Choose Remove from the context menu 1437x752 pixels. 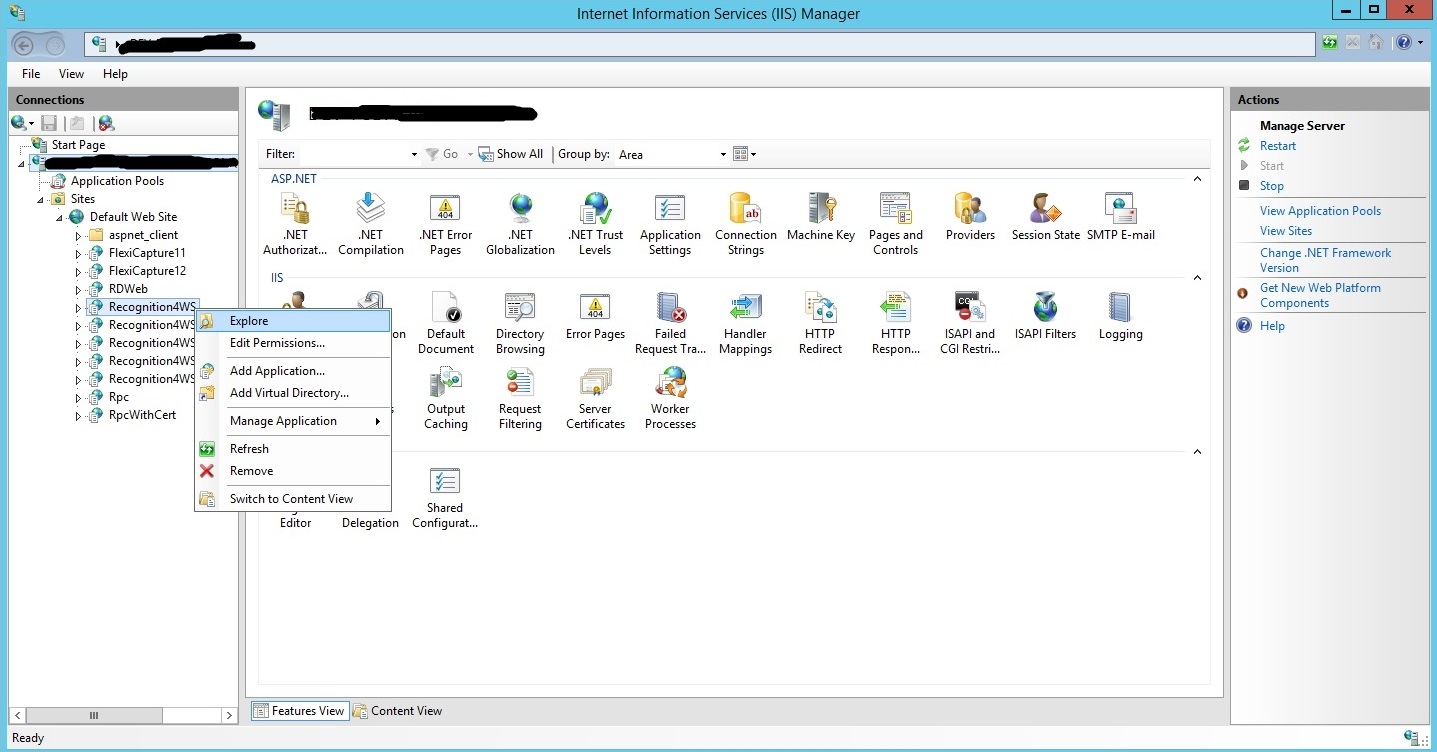pyautogui.click(x=292, y=471)
